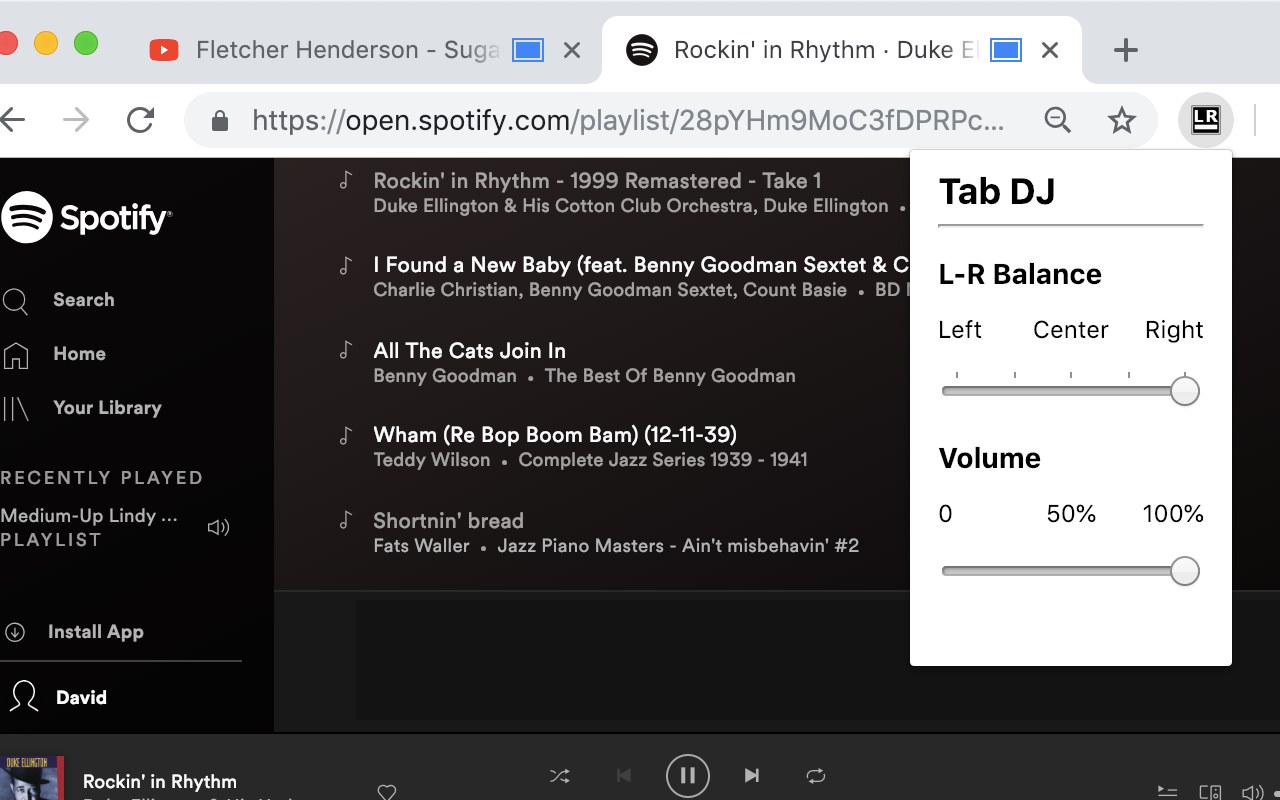
Task: Open Your Library
Action: (x=107, y=408)
